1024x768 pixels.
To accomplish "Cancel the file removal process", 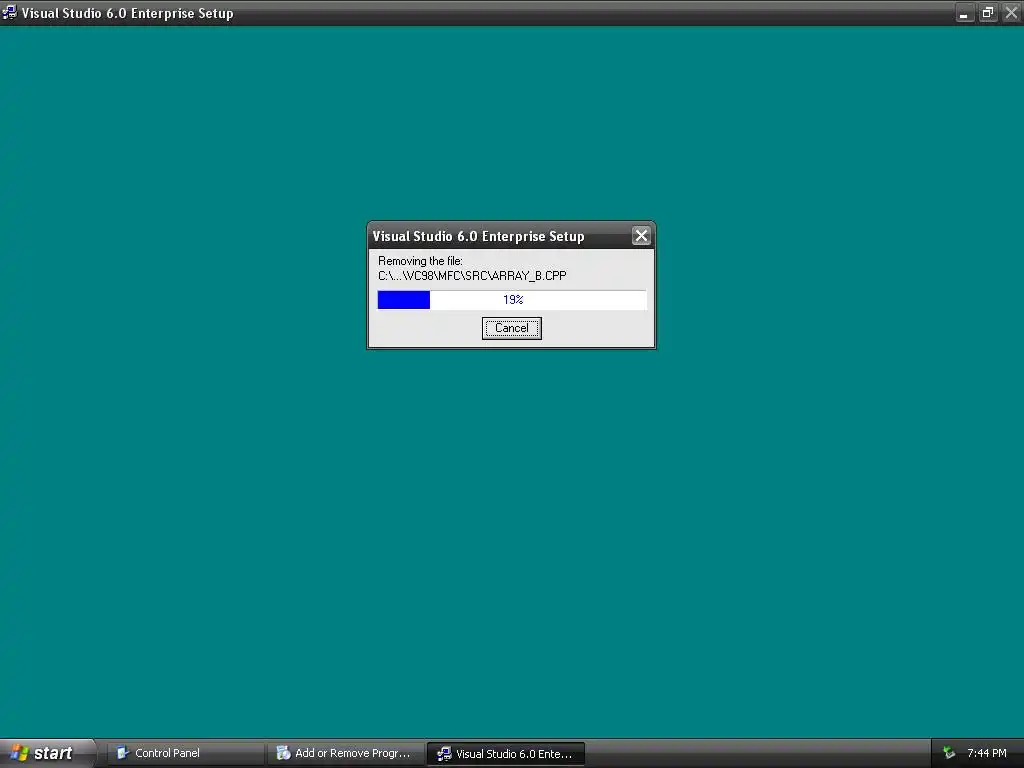I will pos(511,328).
